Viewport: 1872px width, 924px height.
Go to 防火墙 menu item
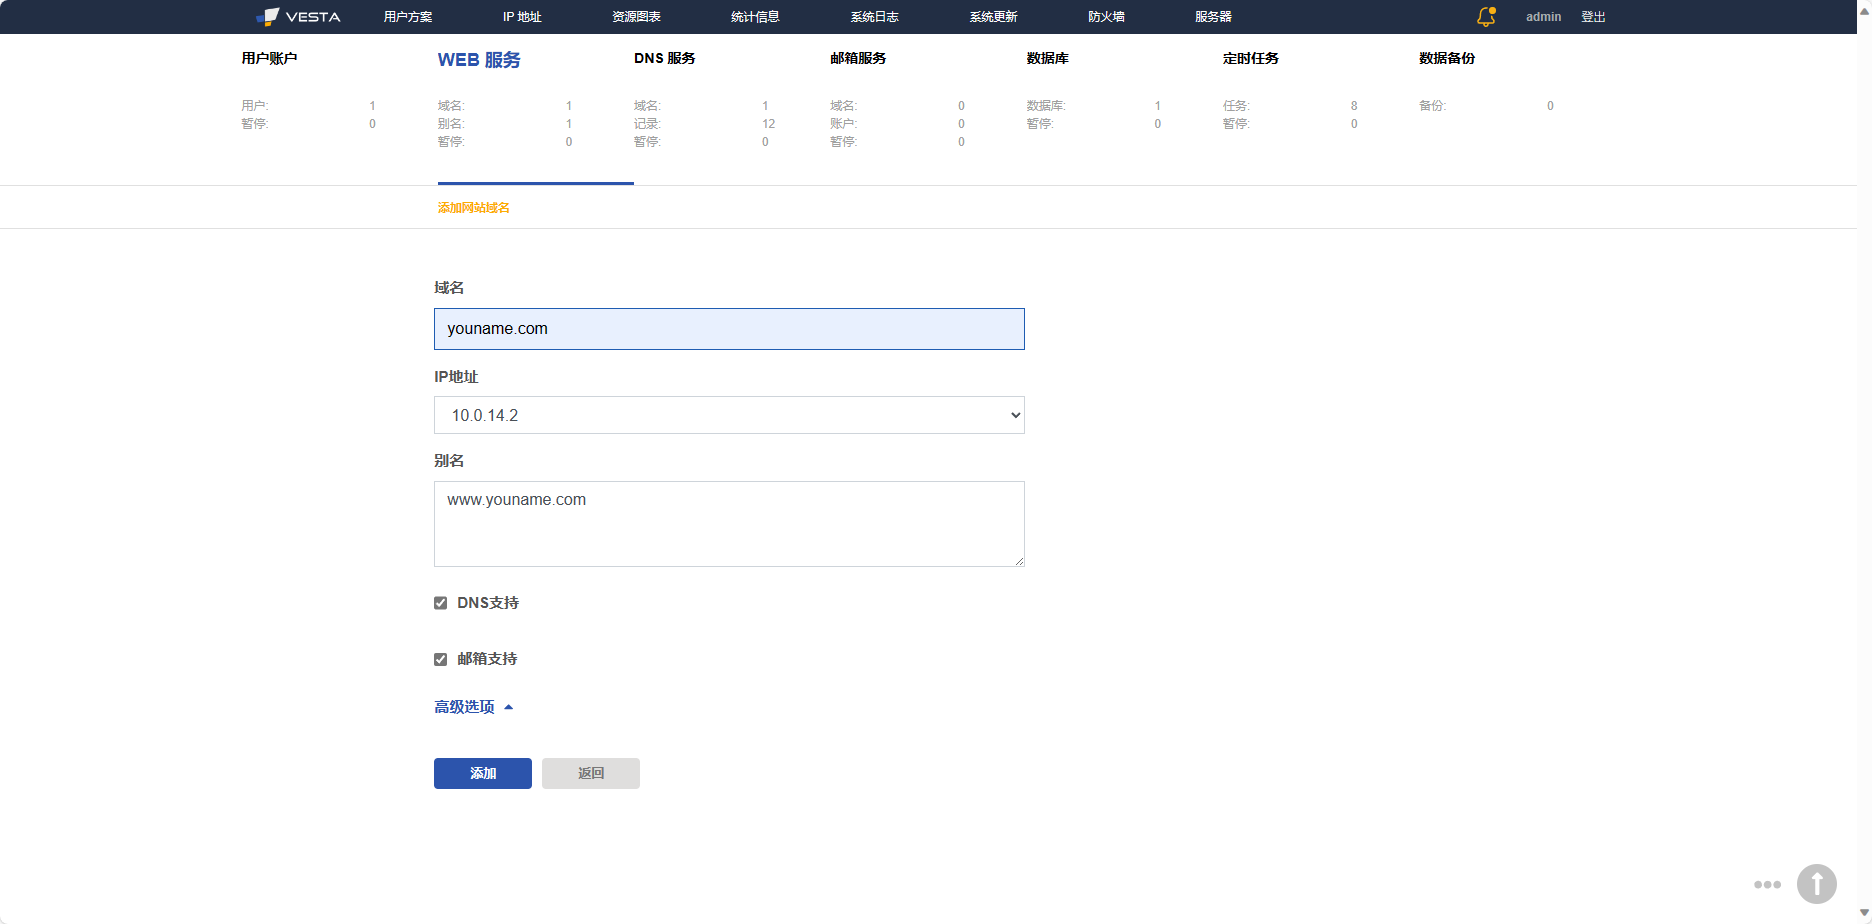click(x=1106, y=17)
